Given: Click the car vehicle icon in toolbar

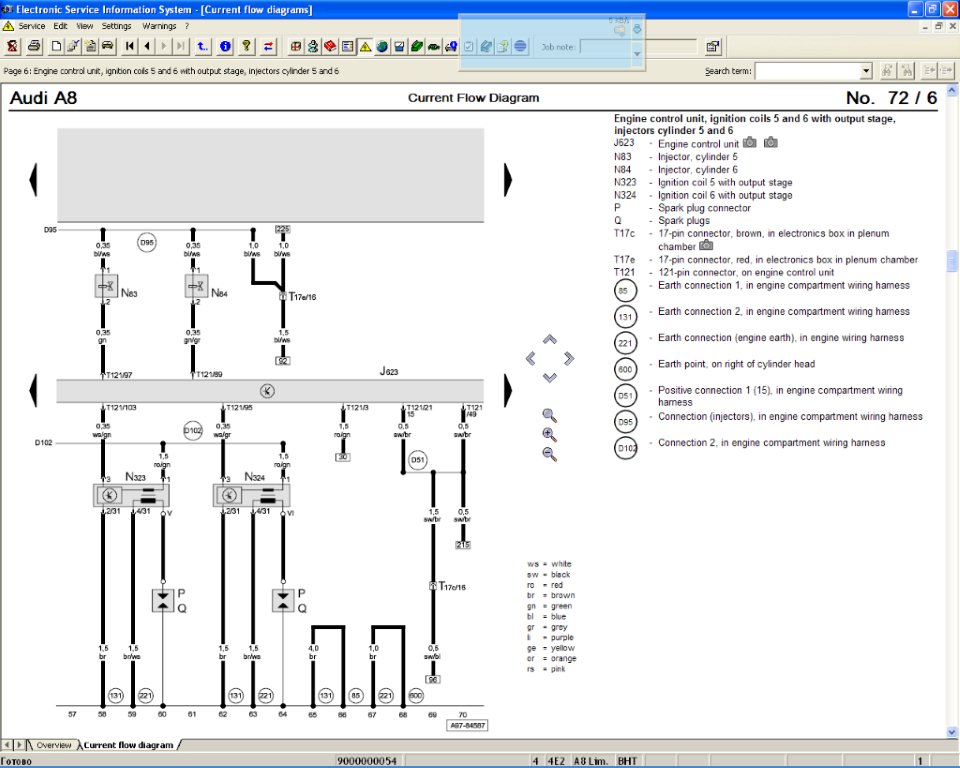Looking at the screenshot, I should (106, 46).
